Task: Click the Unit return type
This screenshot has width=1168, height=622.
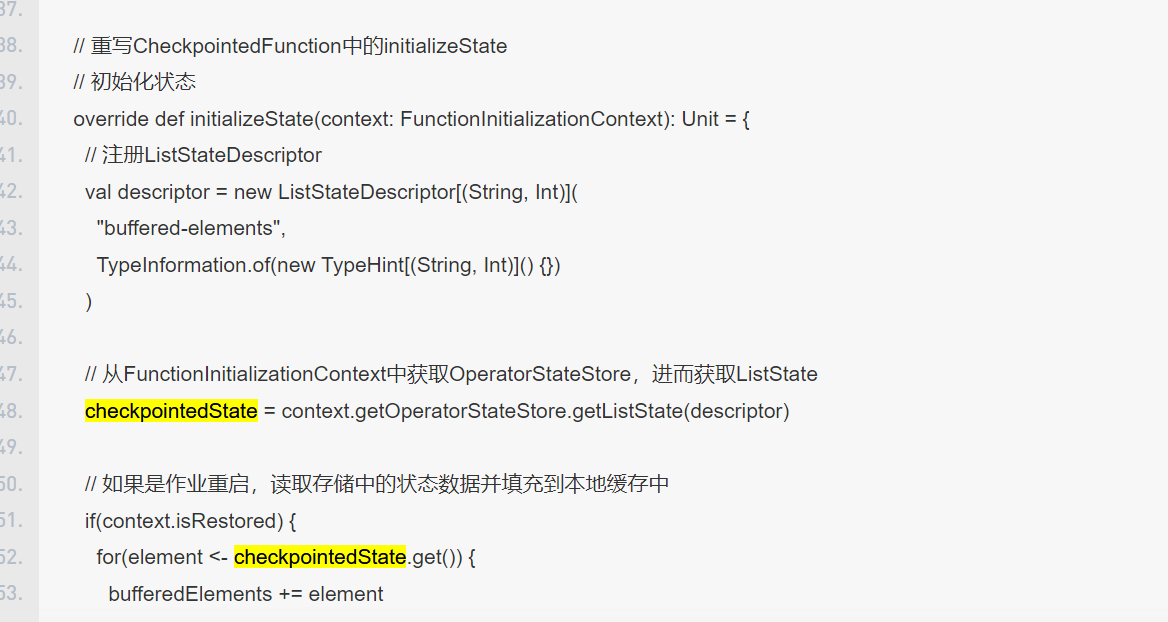Action: (x=700, y=119)
